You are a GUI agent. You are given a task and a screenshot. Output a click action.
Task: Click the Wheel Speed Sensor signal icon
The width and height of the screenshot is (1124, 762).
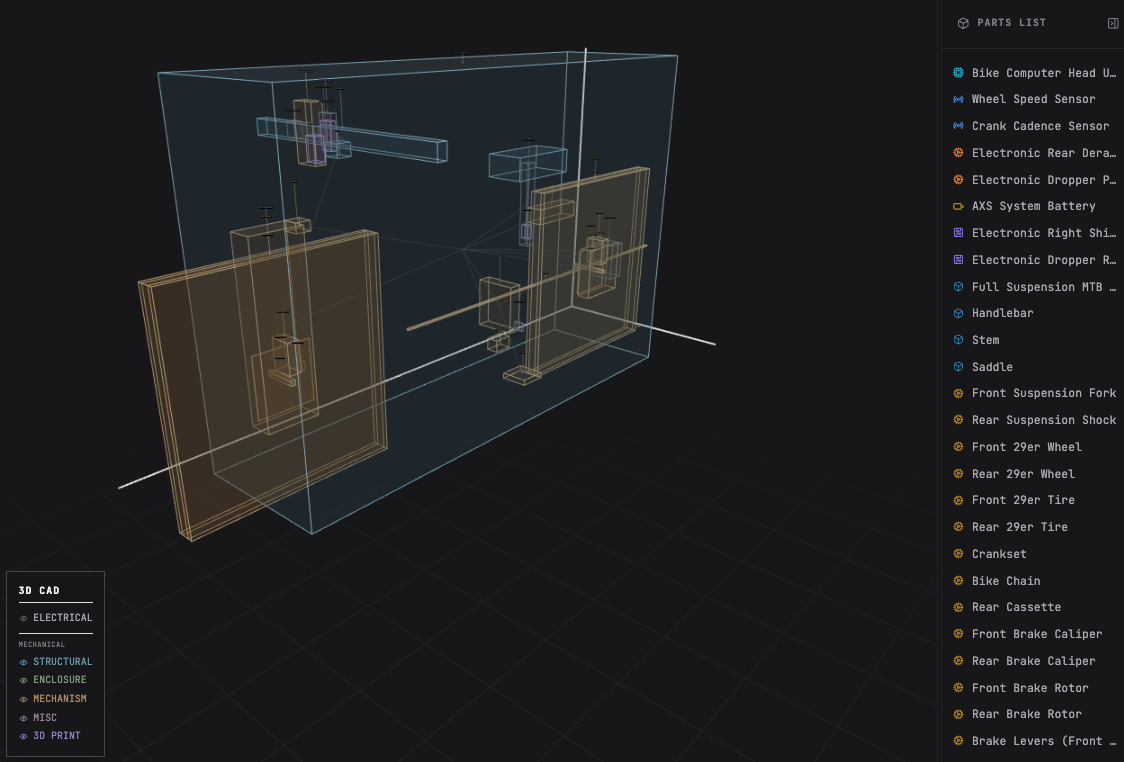tap(958, 99)
